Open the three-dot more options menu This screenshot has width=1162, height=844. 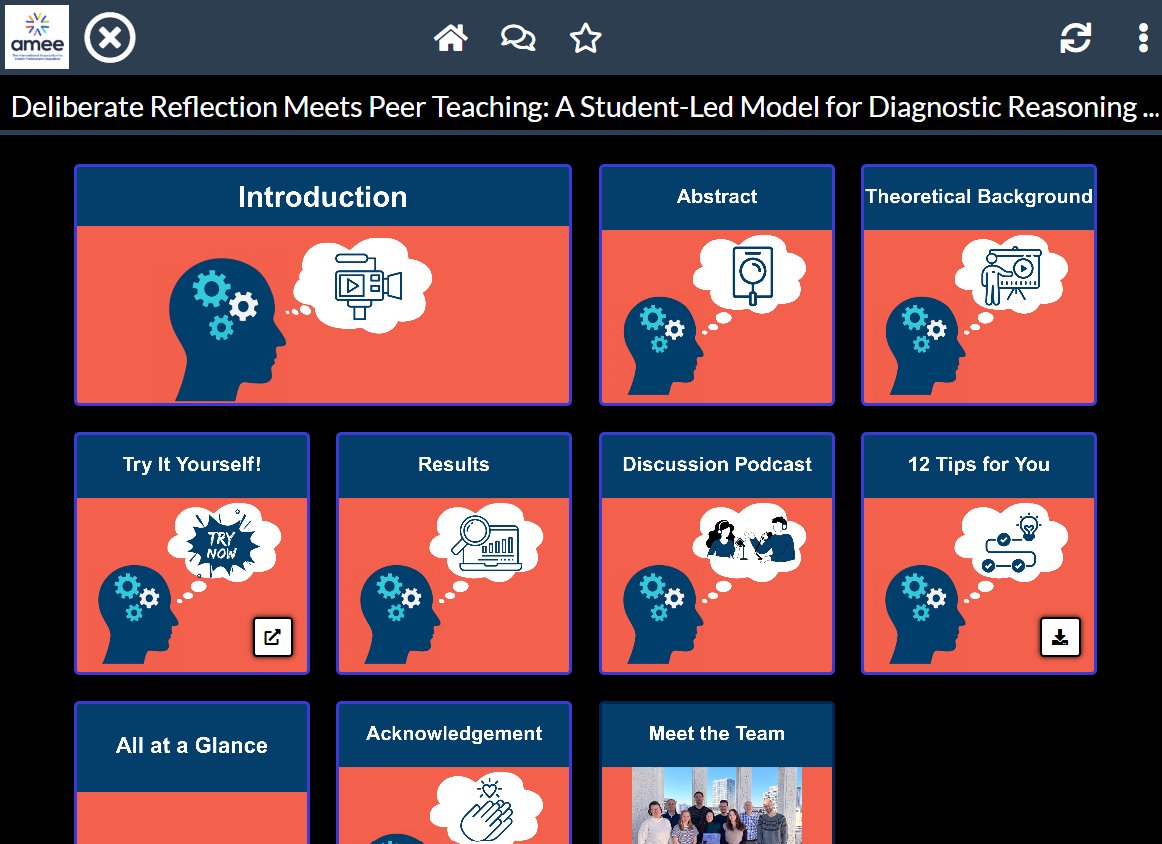coord(1143,38)
